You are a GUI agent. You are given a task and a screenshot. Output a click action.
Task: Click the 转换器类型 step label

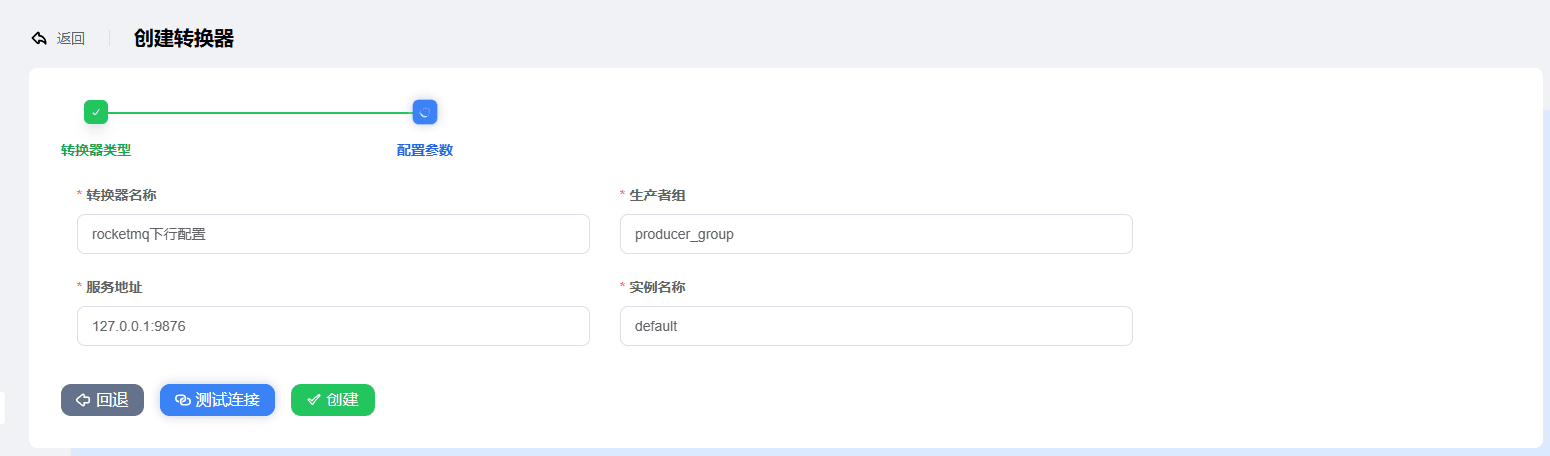(96, 150)
